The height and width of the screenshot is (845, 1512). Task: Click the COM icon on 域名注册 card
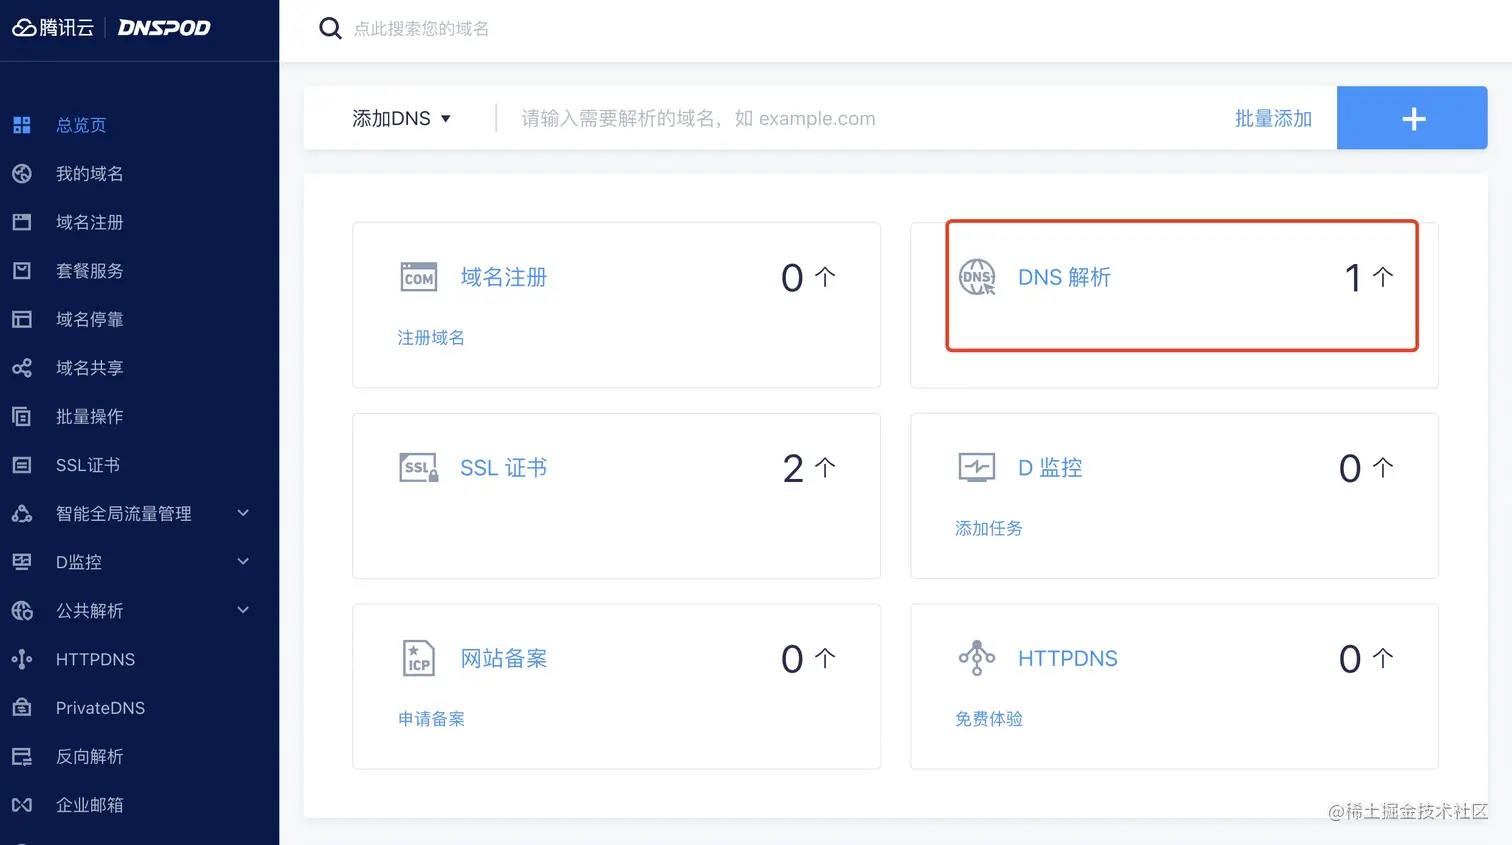(x=418, y=277)
